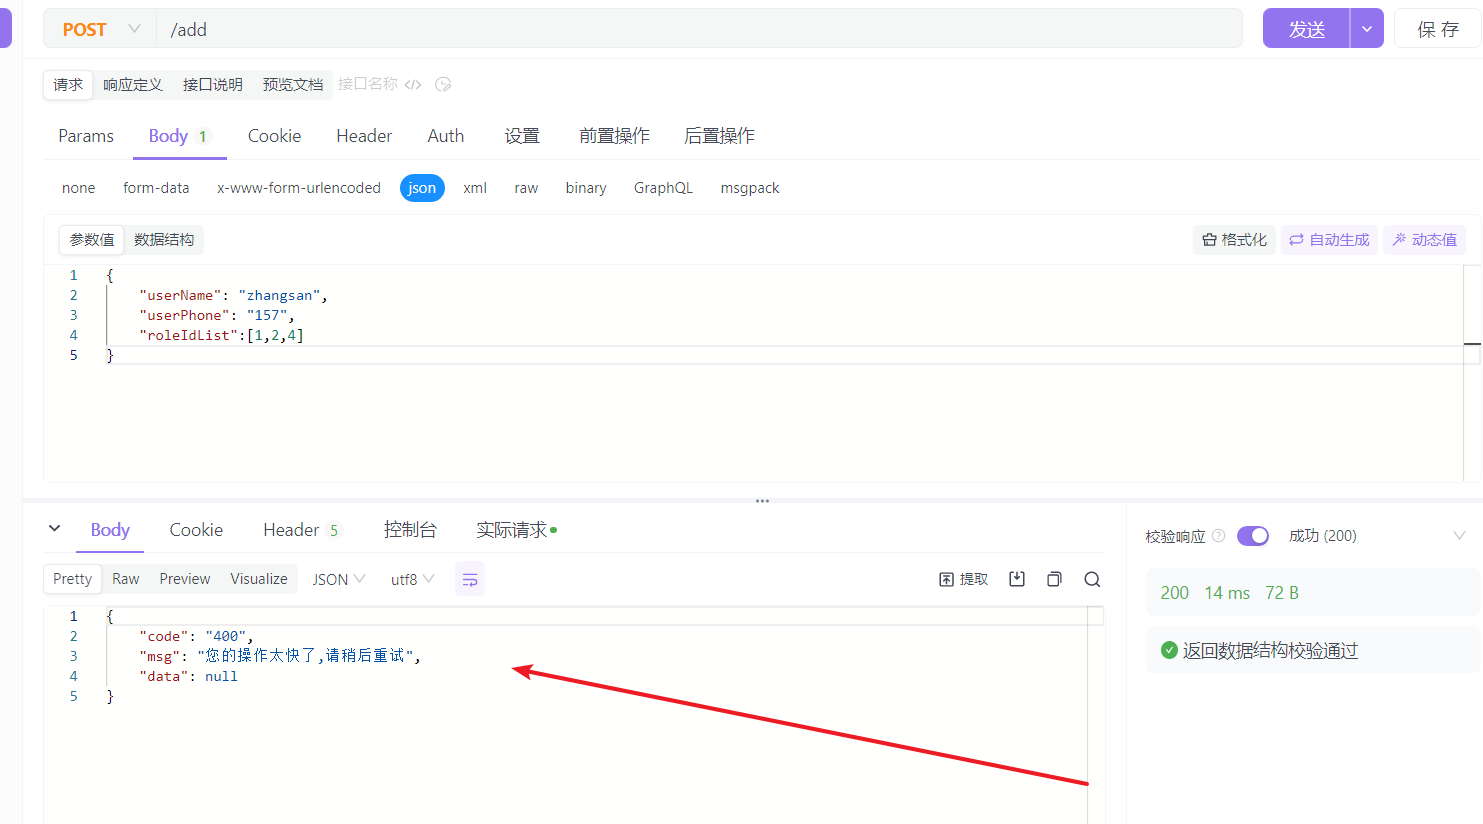Click the panel divider three-dots handle
1483x824 pixels.
762,501
